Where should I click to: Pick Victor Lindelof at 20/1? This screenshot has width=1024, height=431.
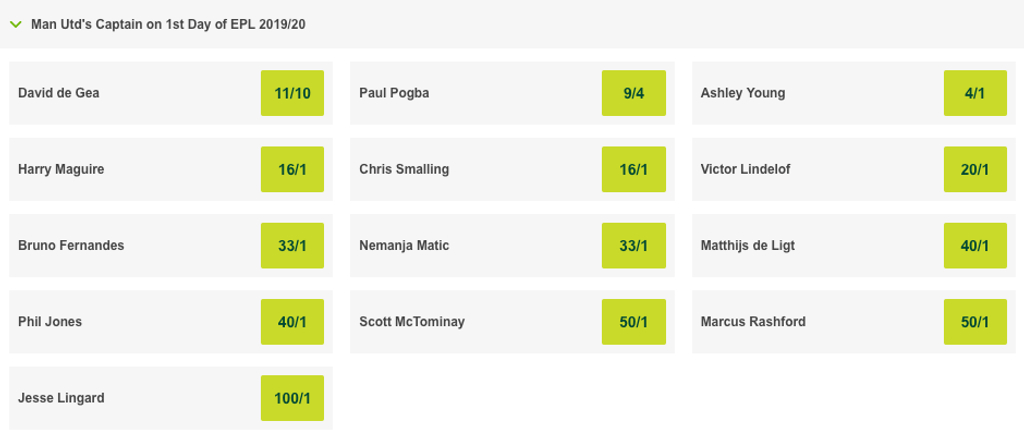[975, 169]
